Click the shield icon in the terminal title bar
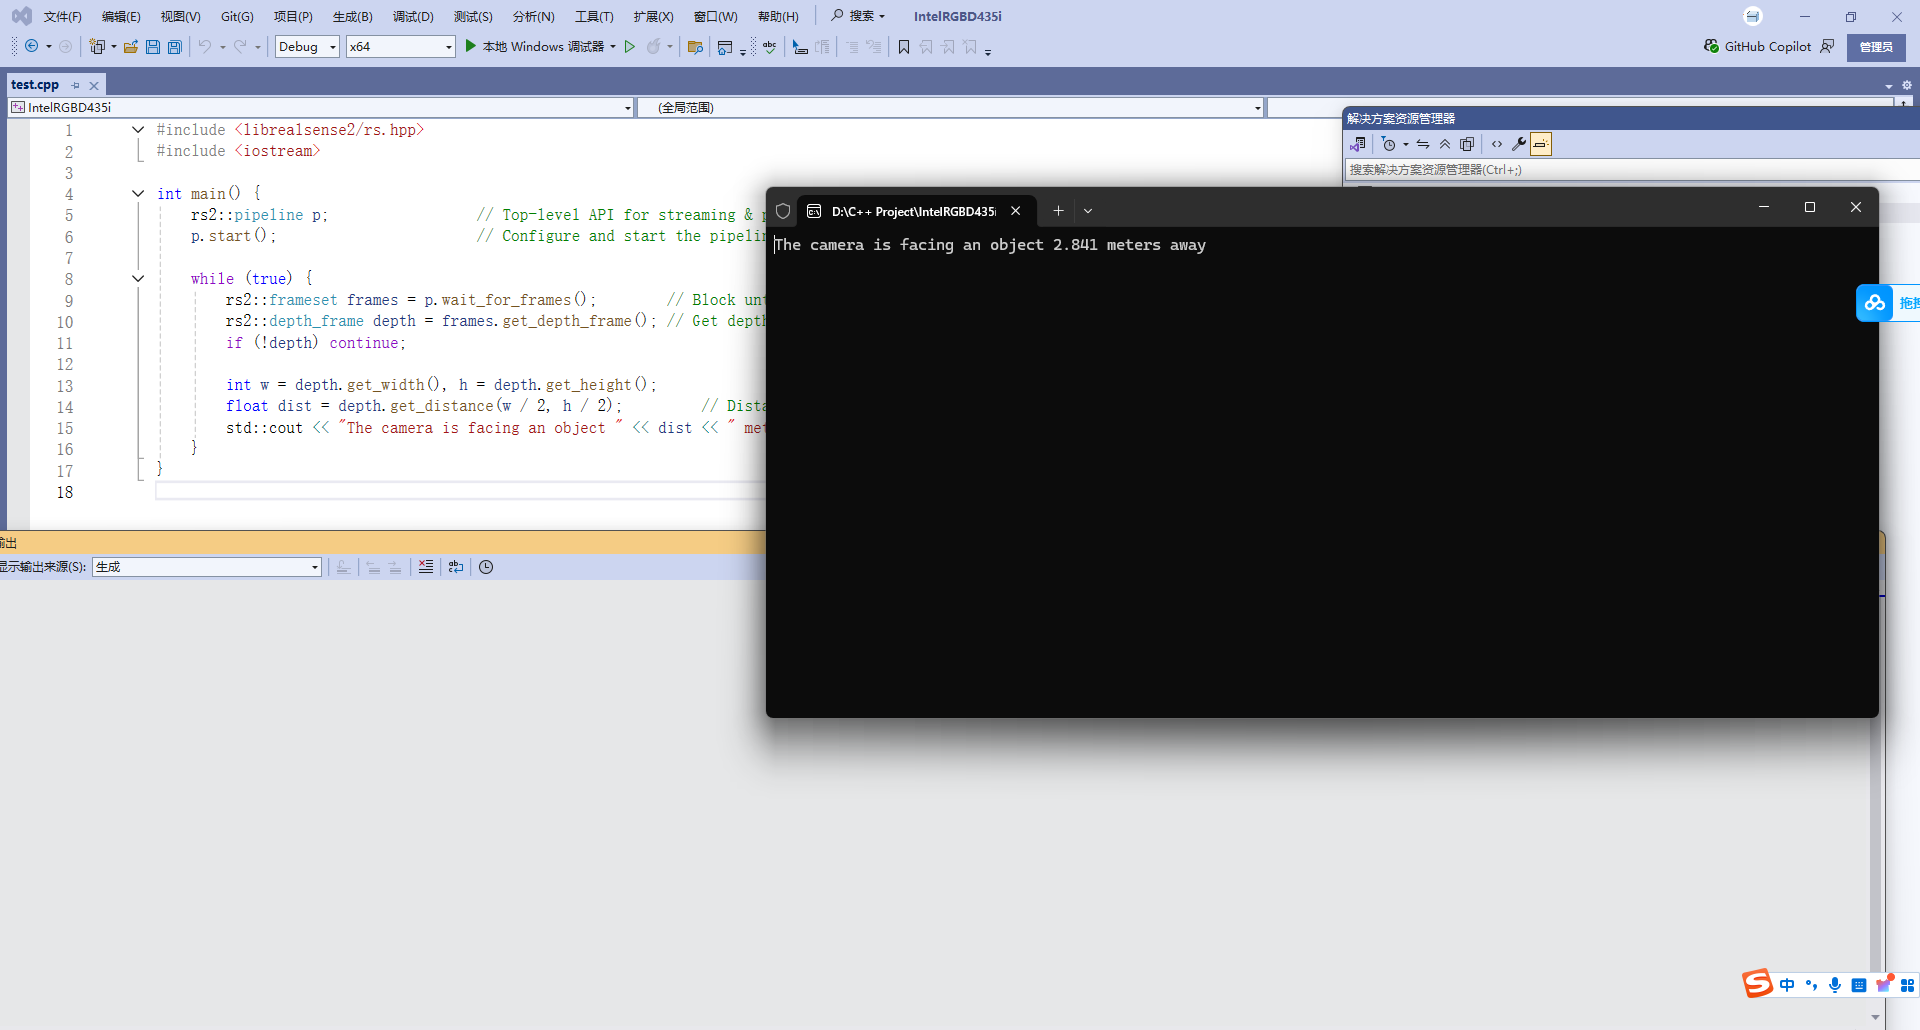Viewport: 1920px width, 1030px height. pos(783,211)
